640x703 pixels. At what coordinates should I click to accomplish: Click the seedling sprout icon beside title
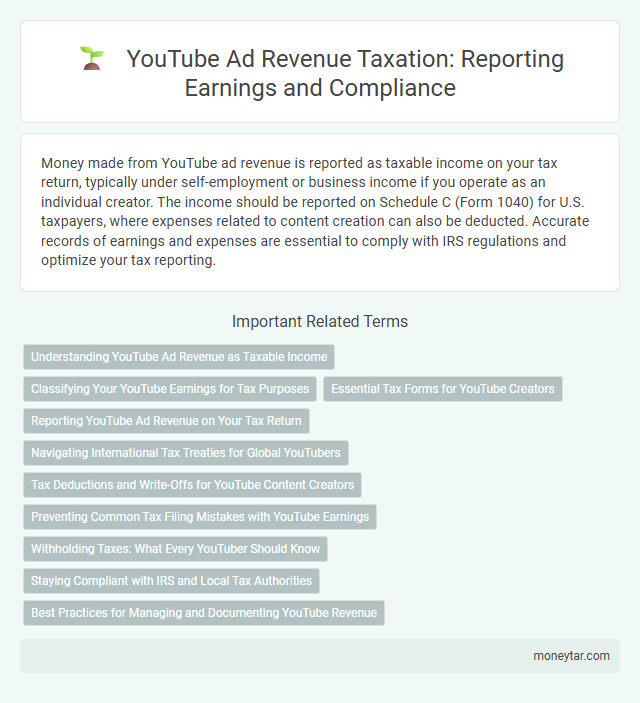pos(92,59)
